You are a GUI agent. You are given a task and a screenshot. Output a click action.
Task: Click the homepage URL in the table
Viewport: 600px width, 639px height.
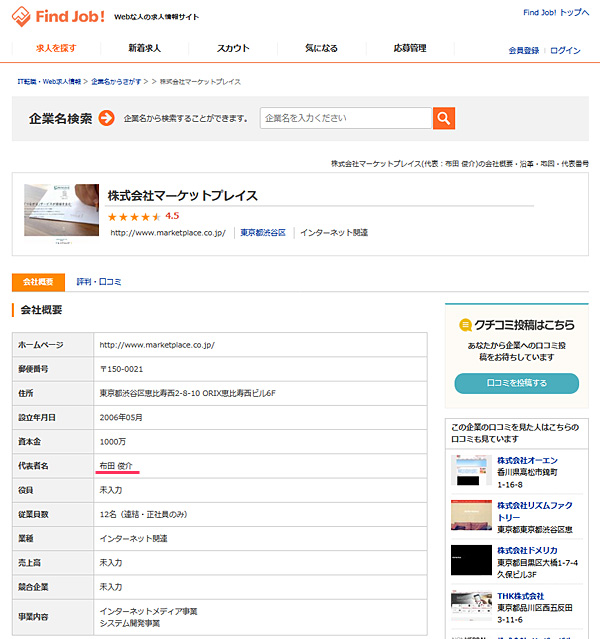(x=157, y=345)
